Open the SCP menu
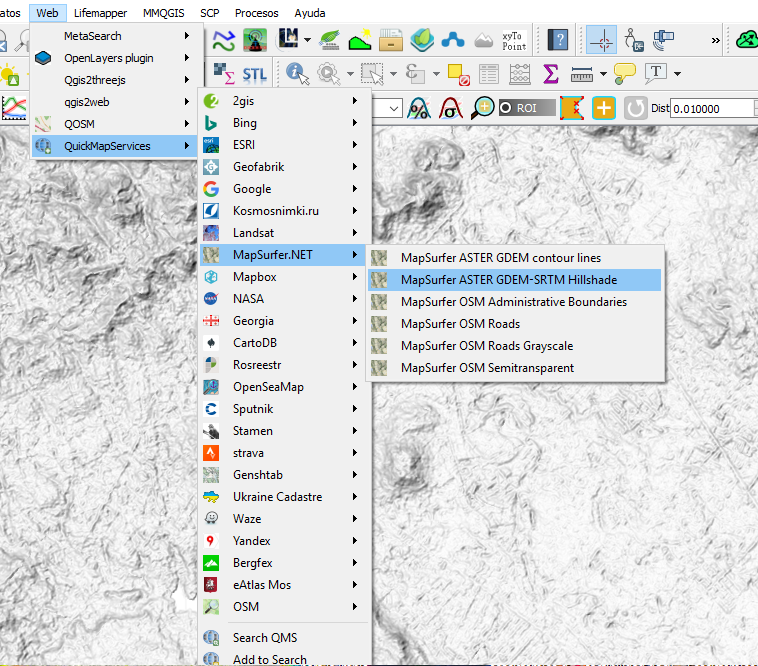 (x=209, y=13)
